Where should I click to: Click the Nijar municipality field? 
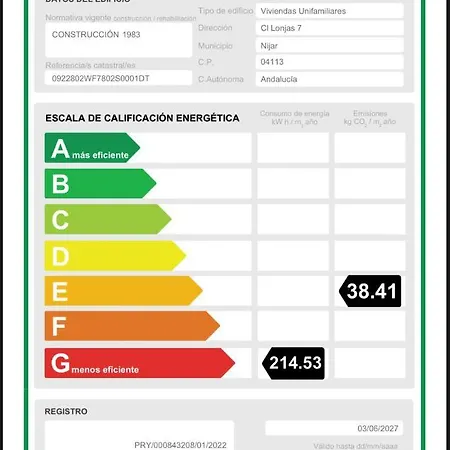click(x=330, y=46)
